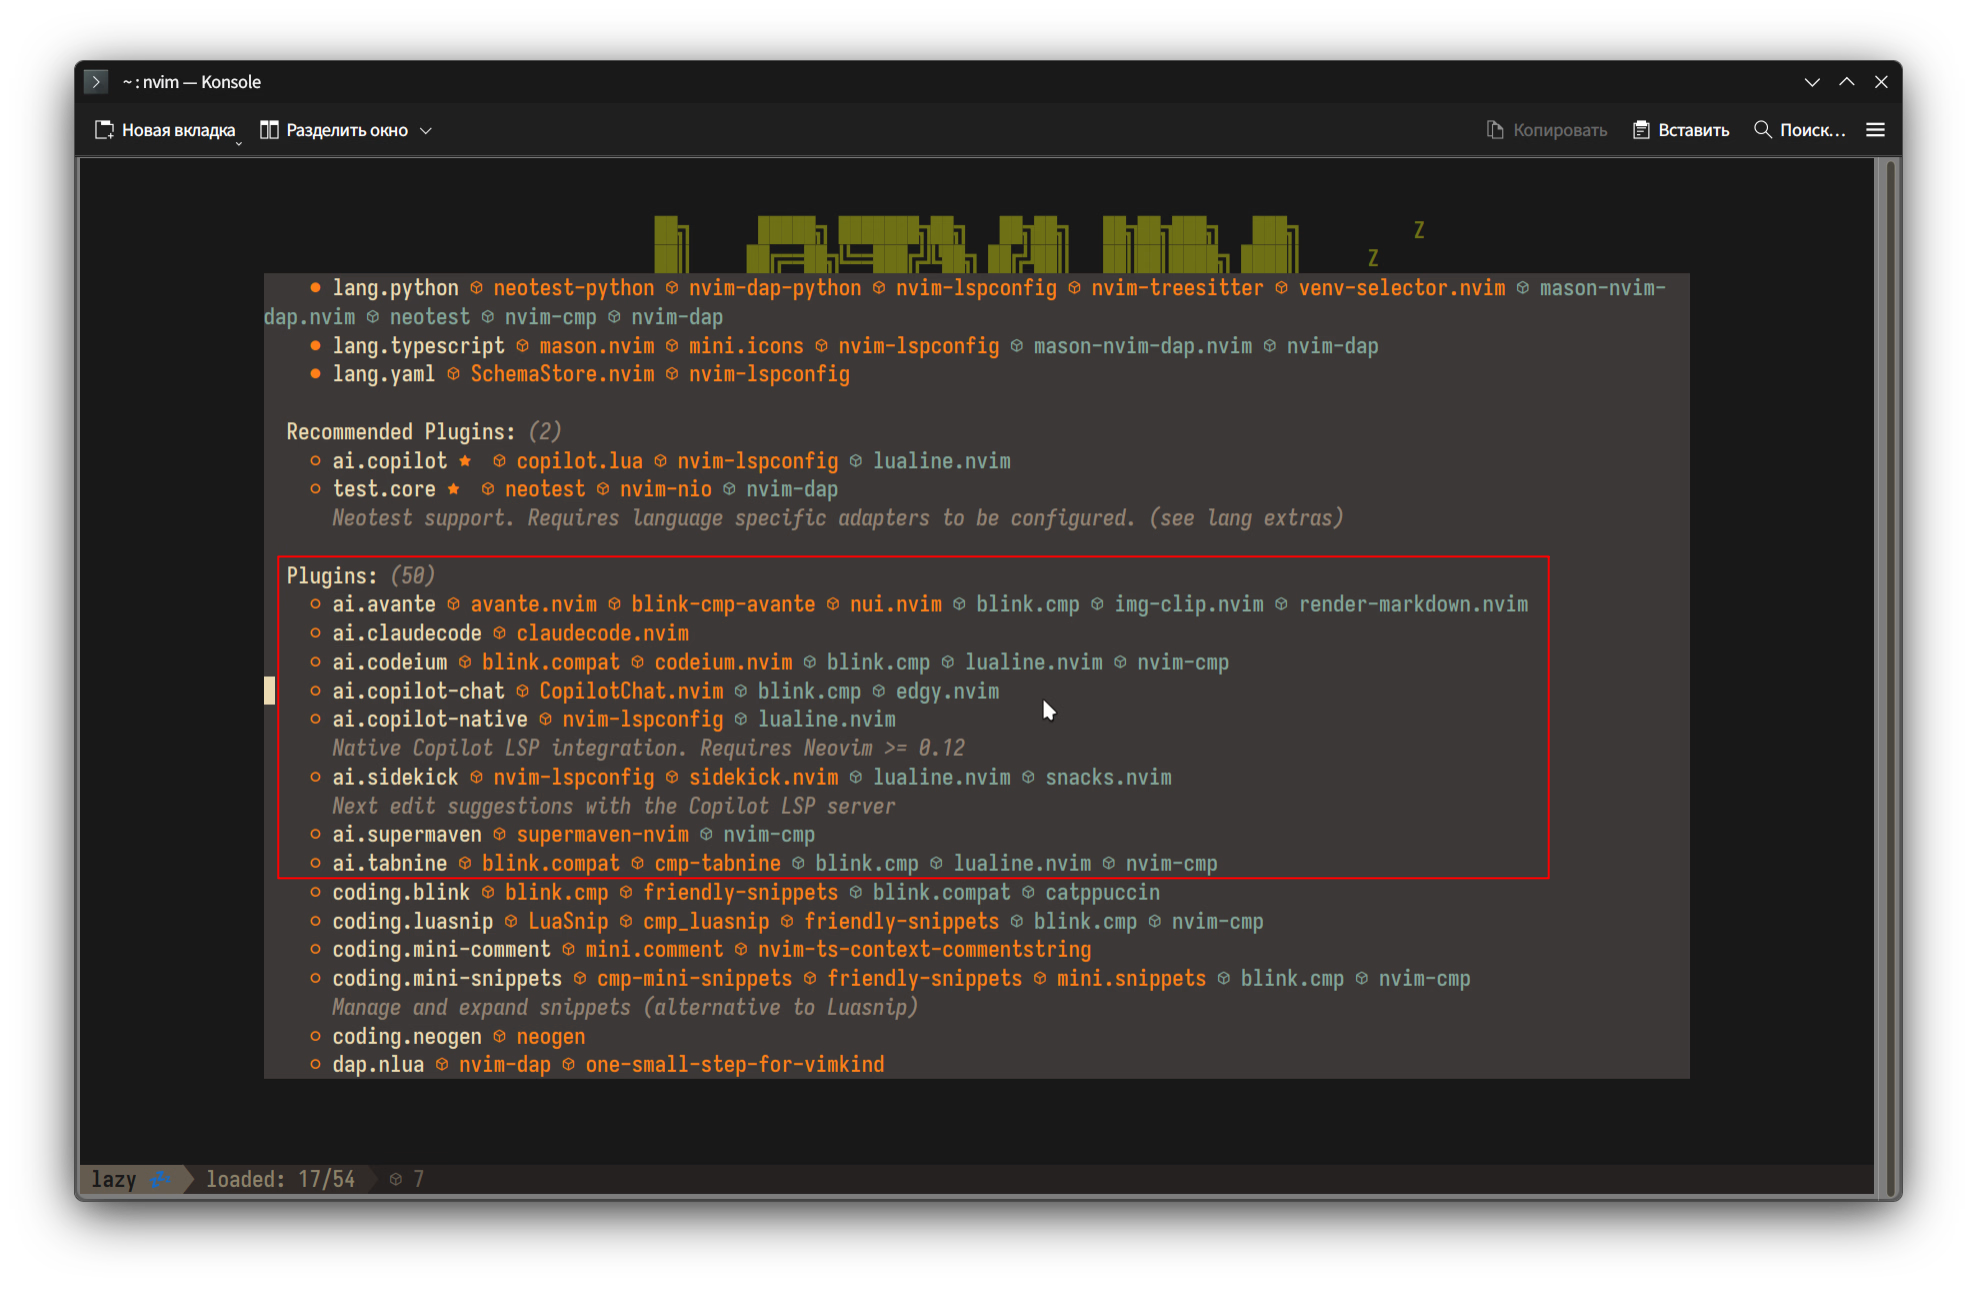Open search with the magnifier icon

(1763, 130)
